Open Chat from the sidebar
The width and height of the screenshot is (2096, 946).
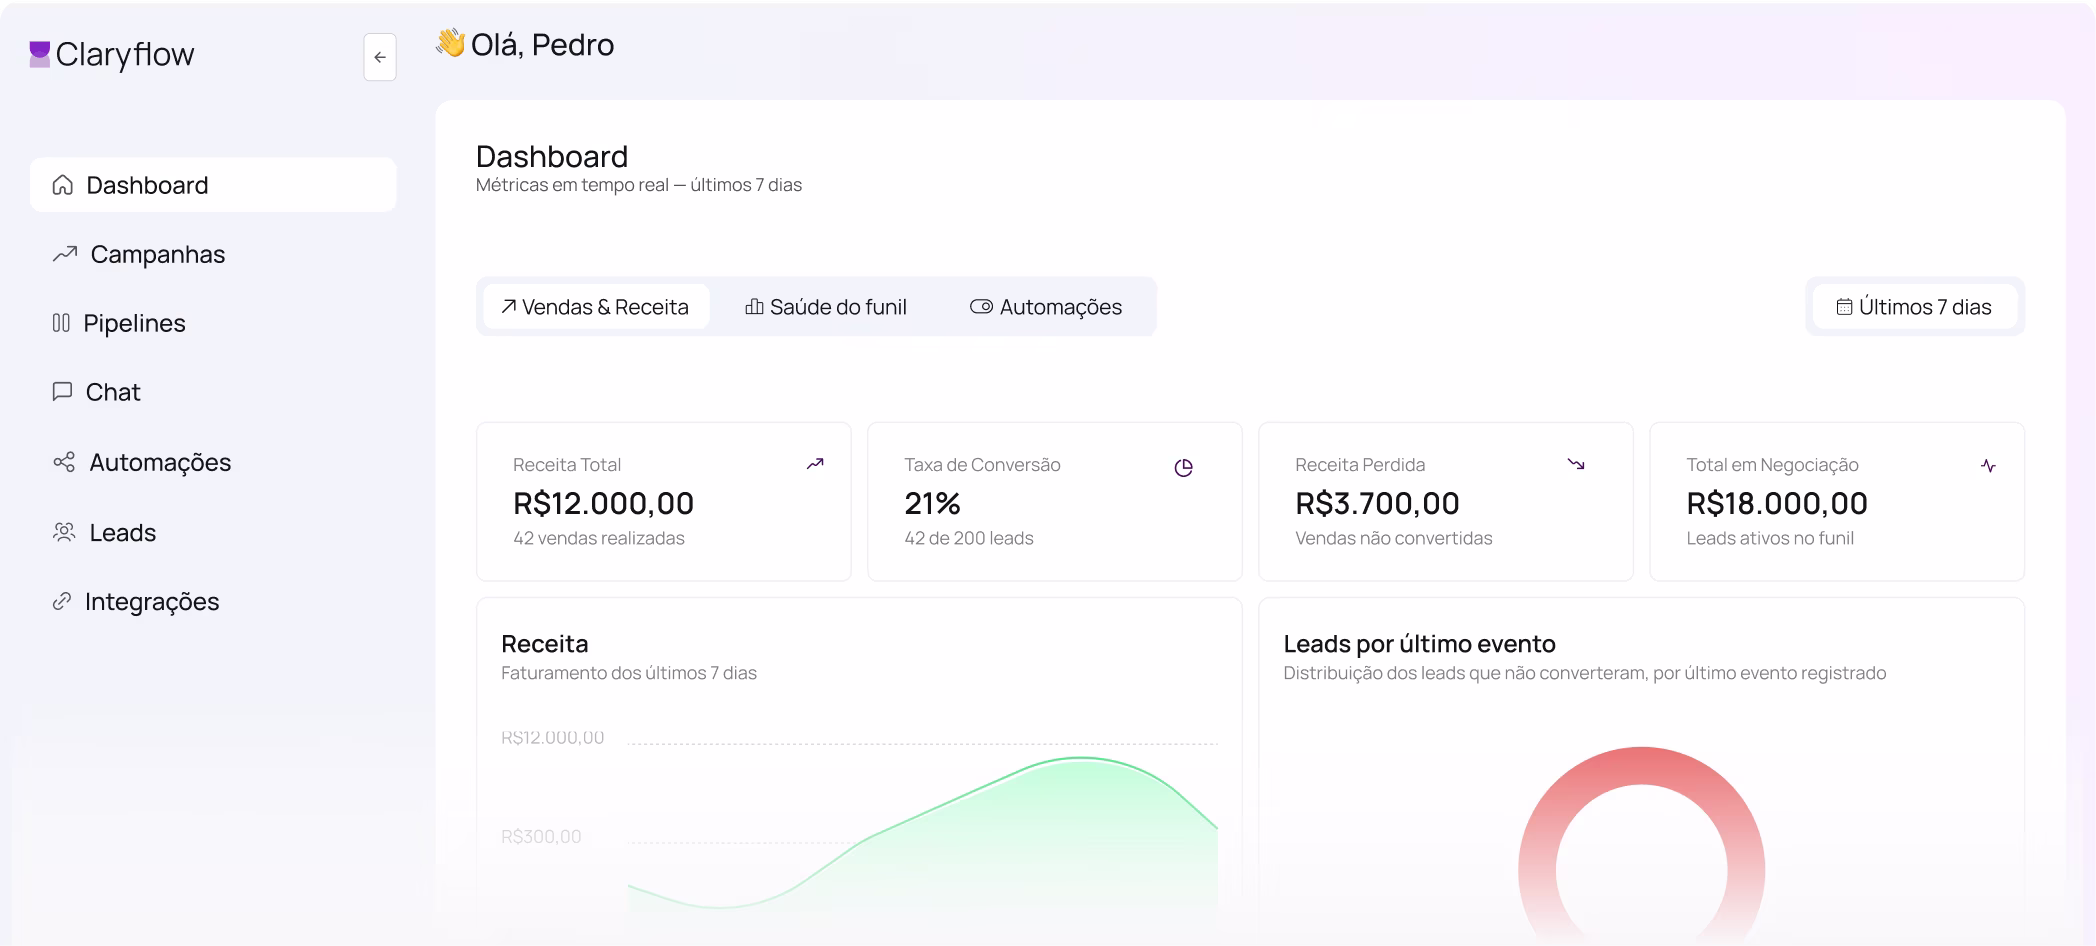[x=213, y=392]
